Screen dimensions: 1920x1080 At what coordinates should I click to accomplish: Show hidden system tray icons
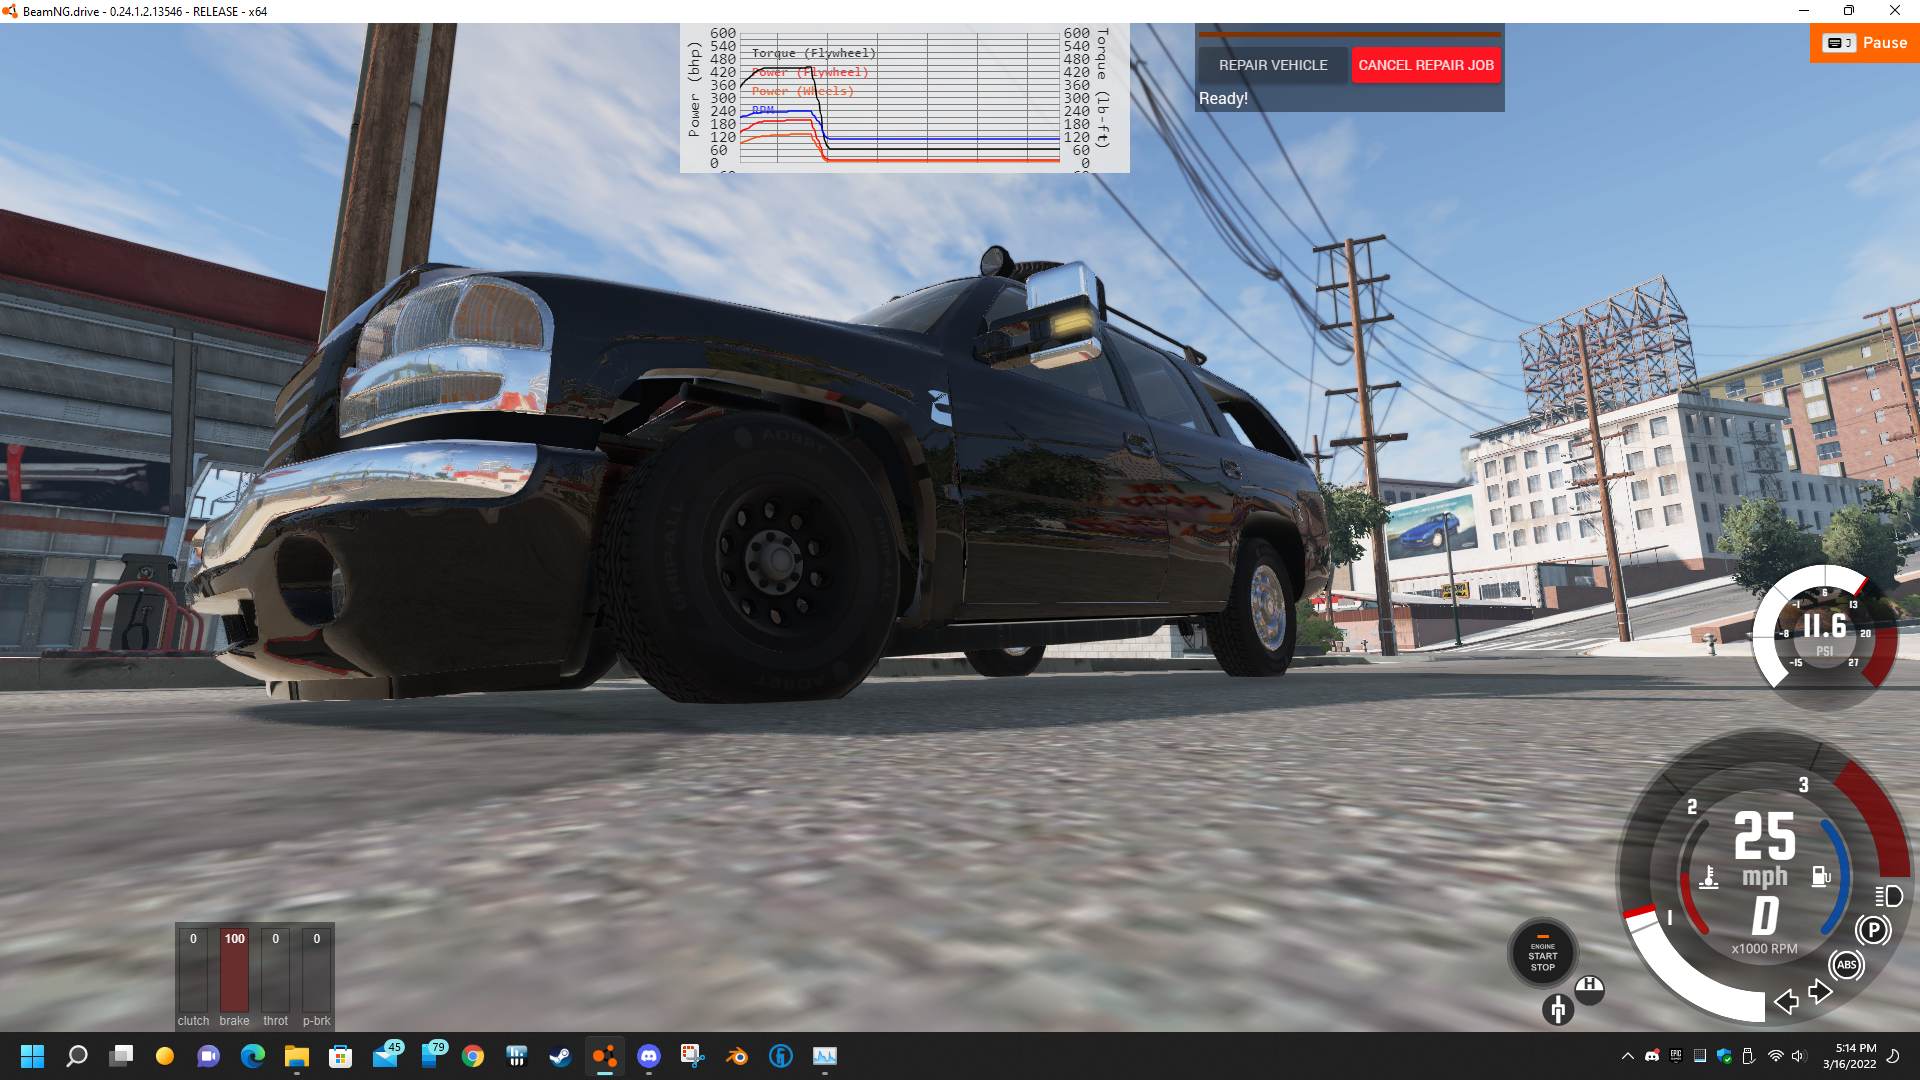click(x=1627, y=1056)
